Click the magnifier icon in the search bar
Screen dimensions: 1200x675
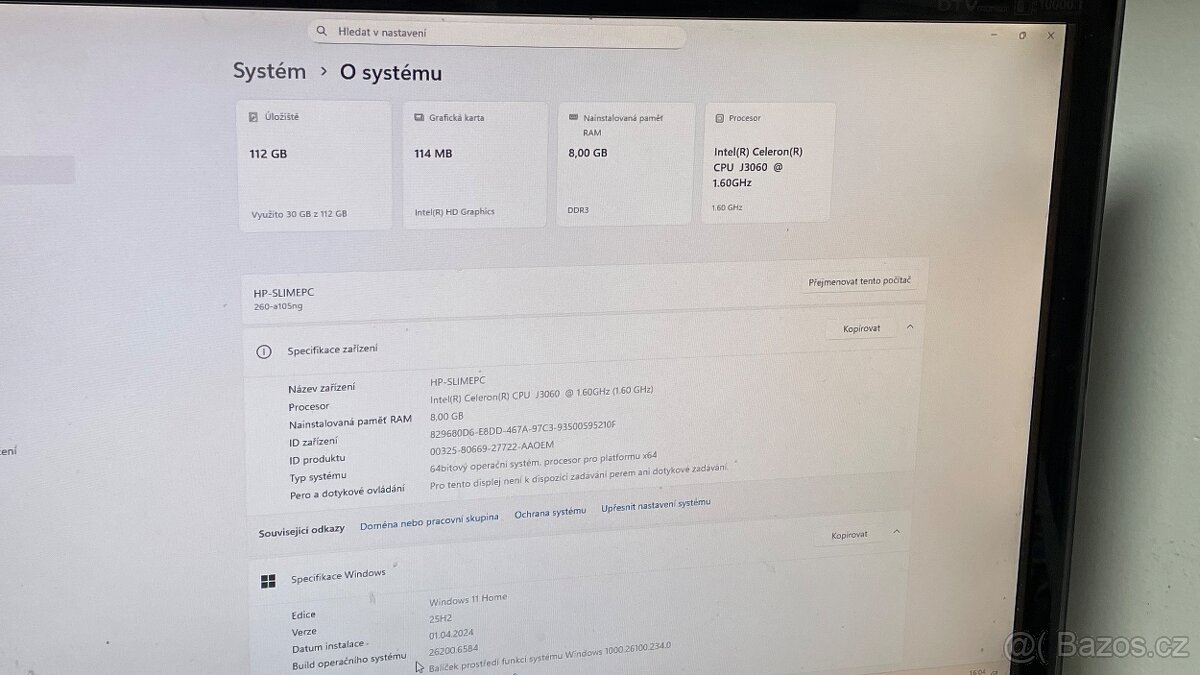[321, 31]
